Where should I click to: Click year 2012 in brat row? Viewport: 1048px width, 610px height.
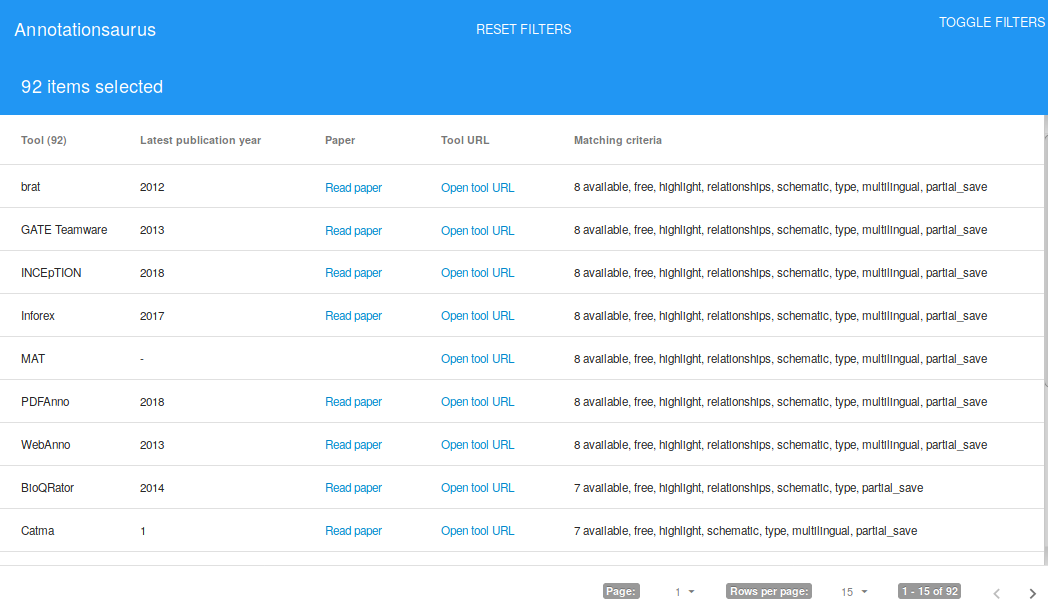152,187
